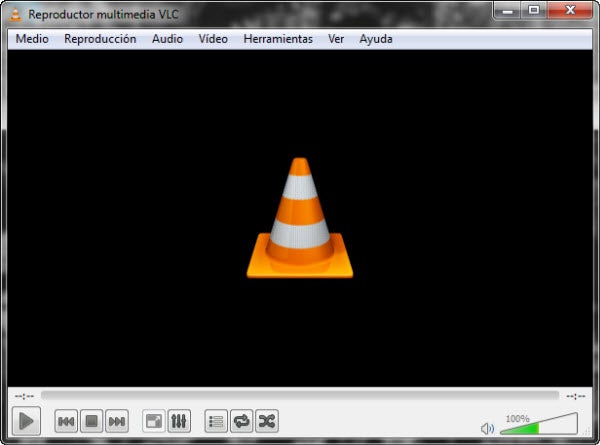Image resolution: width=600 pixels, height=445 pixels.
Task: Open the extended settings equalizer icon
Action: [x=179, y=422]
